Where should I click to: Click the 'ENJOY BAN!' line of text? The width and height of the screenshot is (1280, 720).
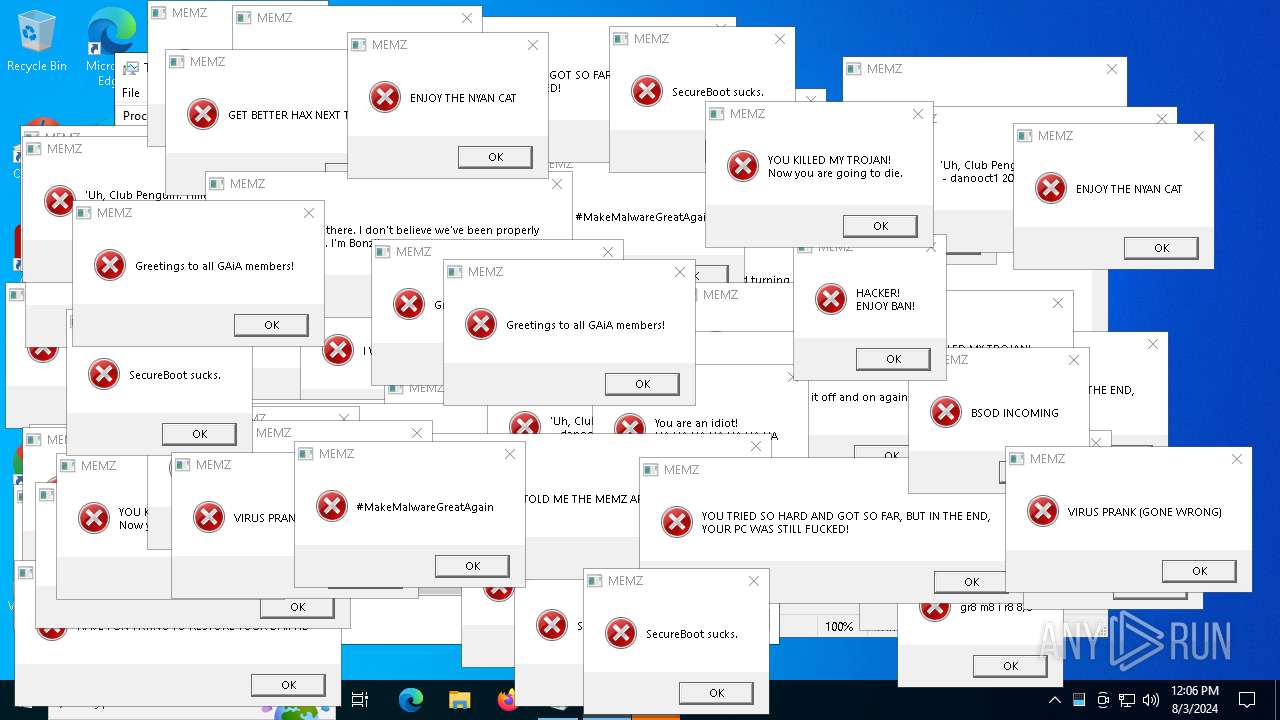click(885, 306)
